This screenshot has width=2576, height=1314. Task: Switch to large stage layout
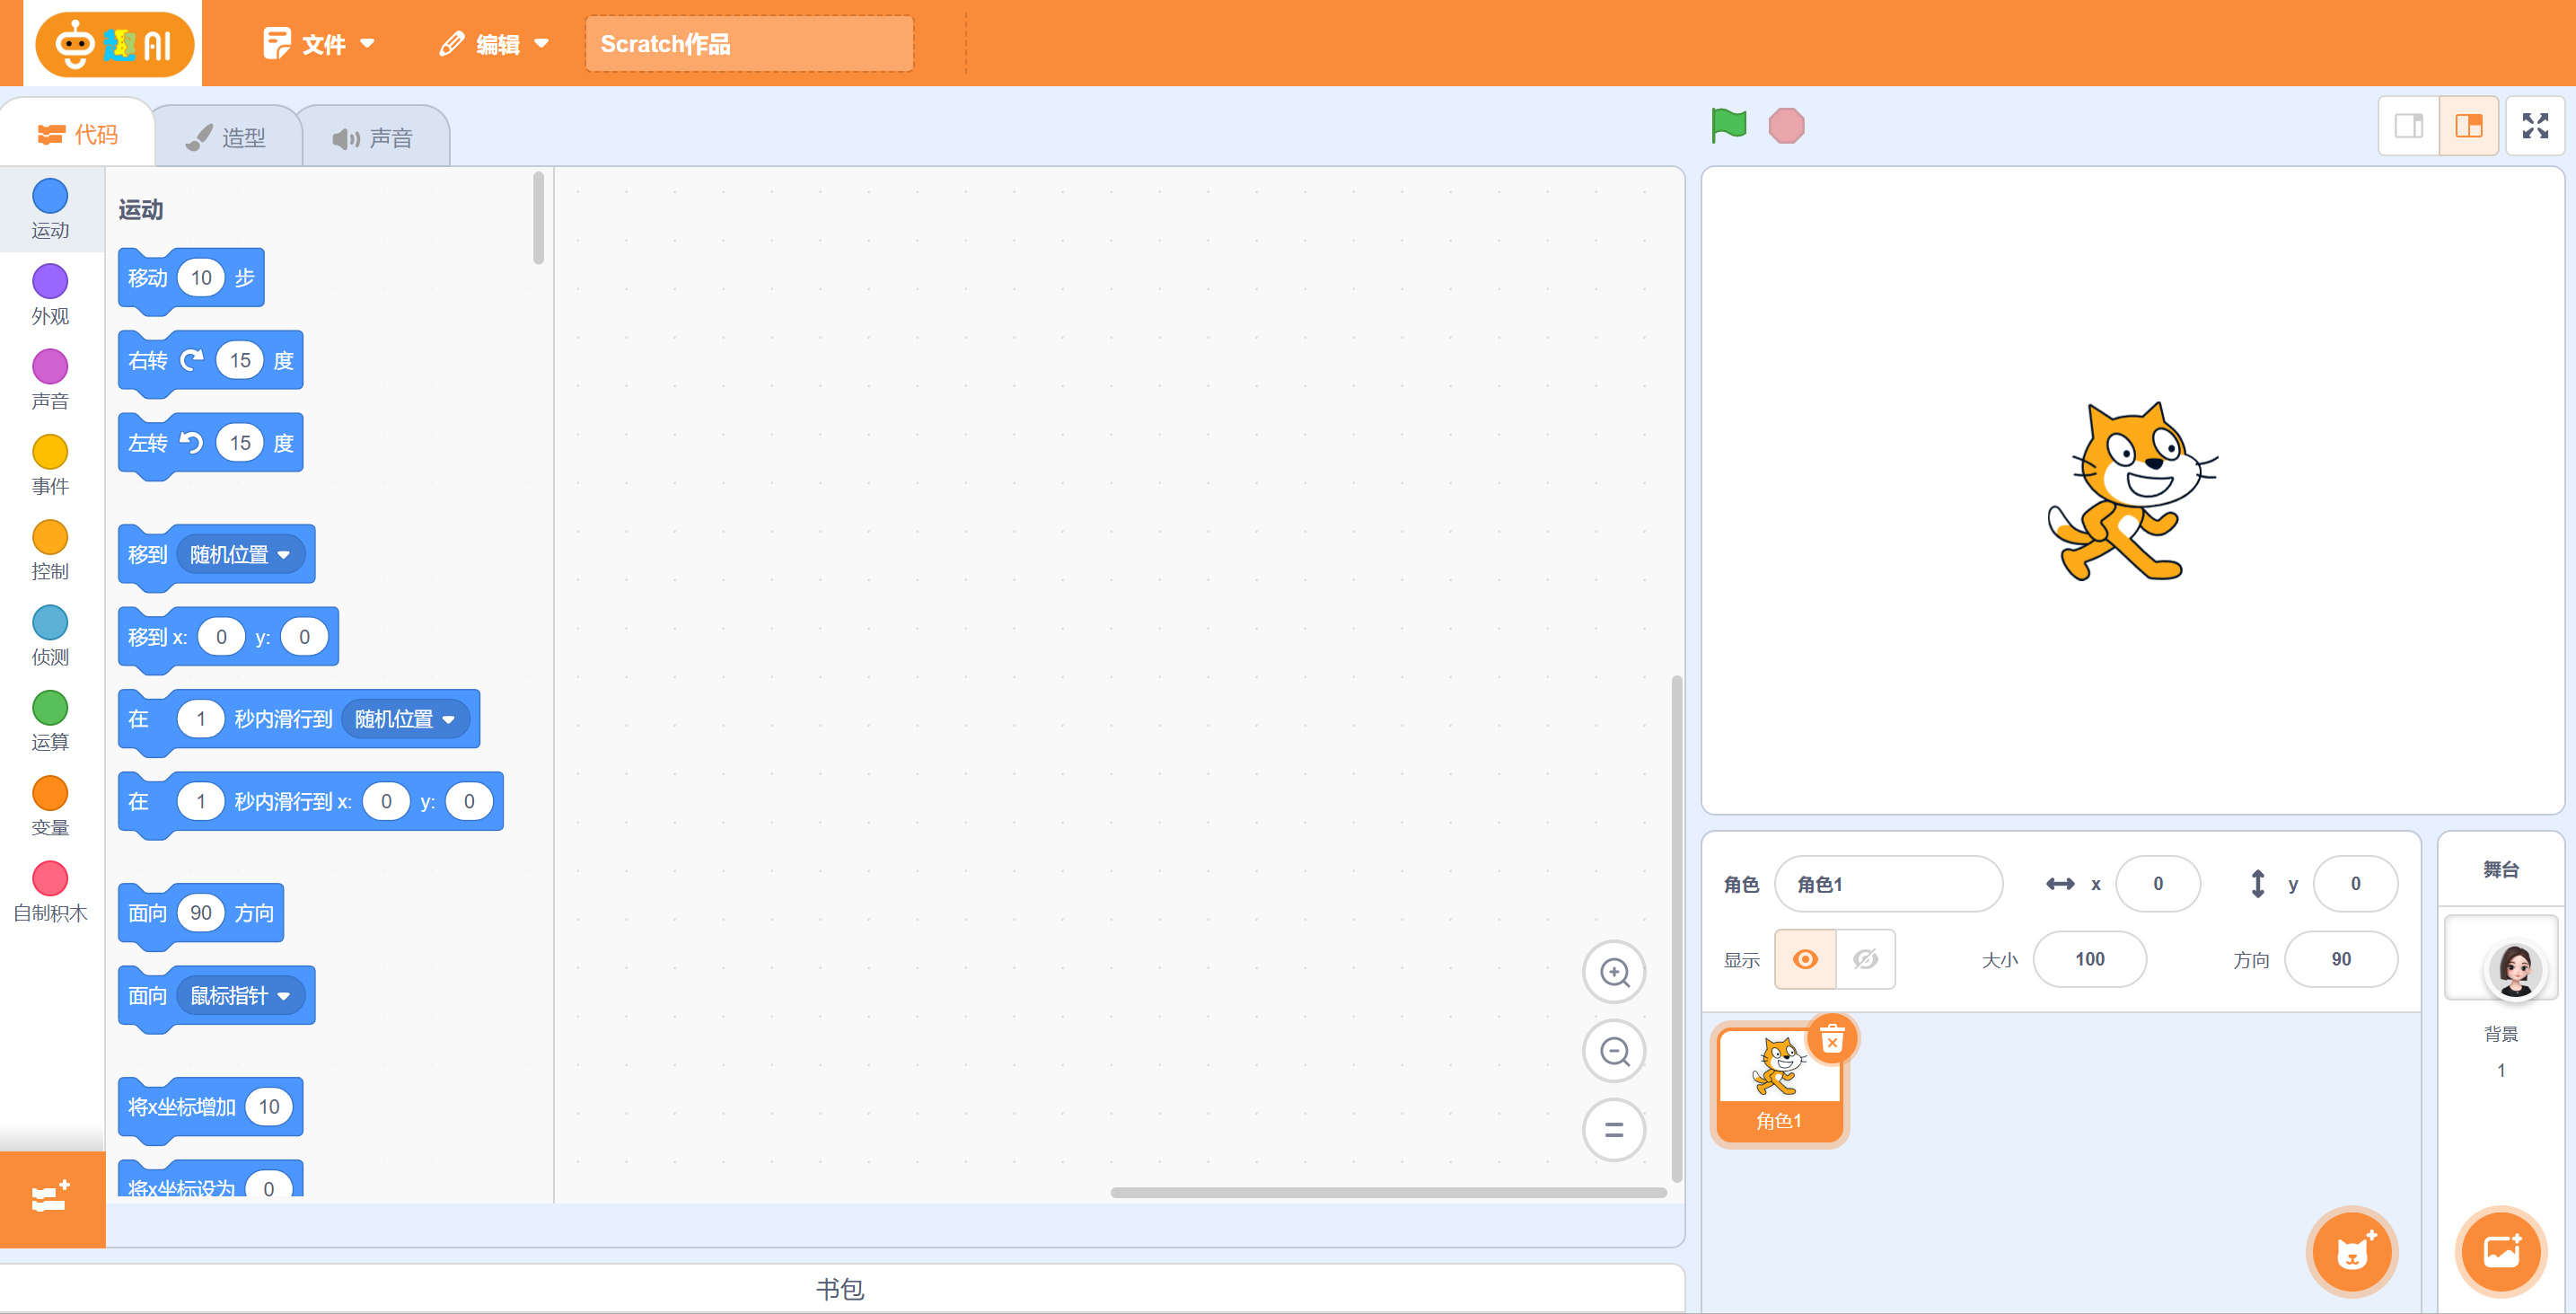pos(2469,126)
